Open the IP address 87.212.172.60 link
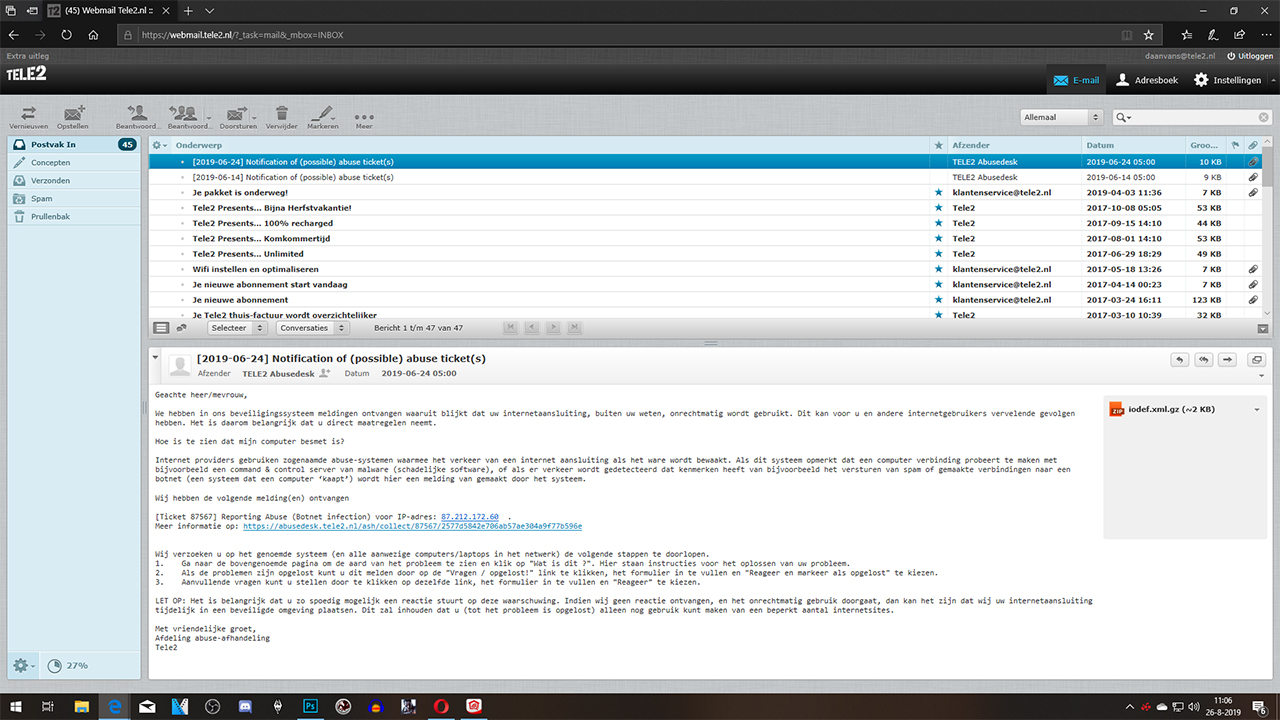Viewport: 1280px width, 720px height. click(470, 517)
